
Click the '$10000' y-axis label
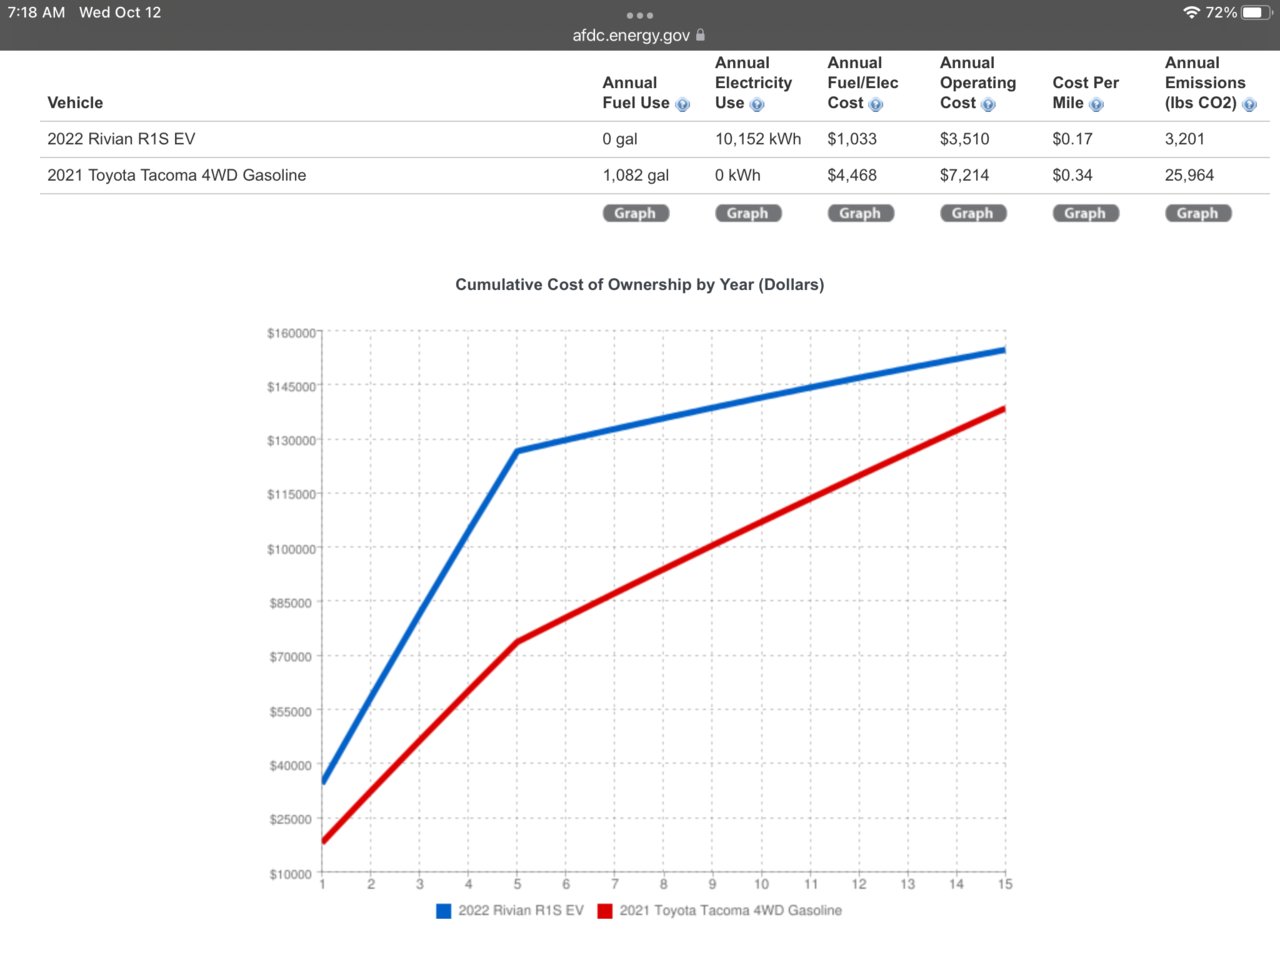[291, 874]
